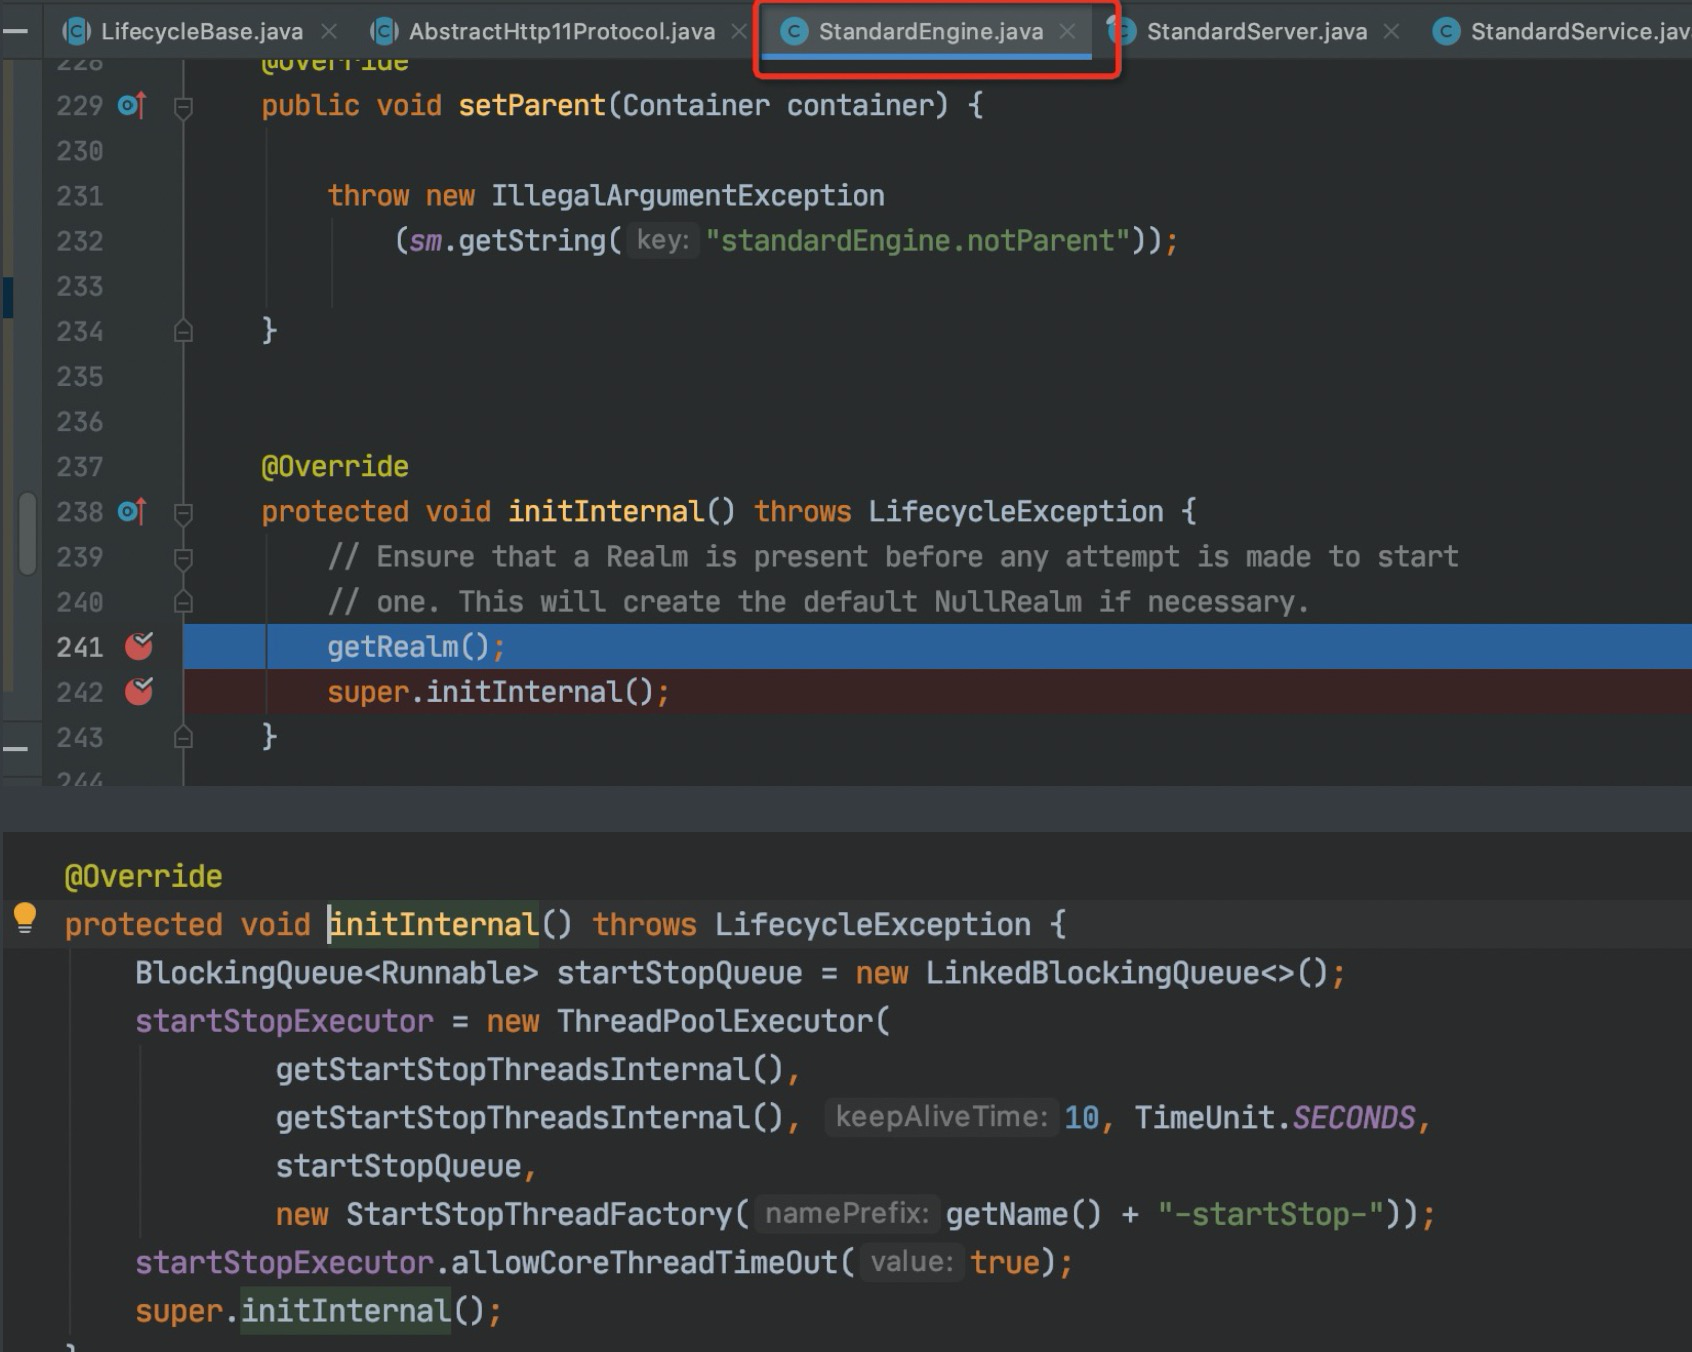Click line number 233 in the gutter

(x=80, y=287)
